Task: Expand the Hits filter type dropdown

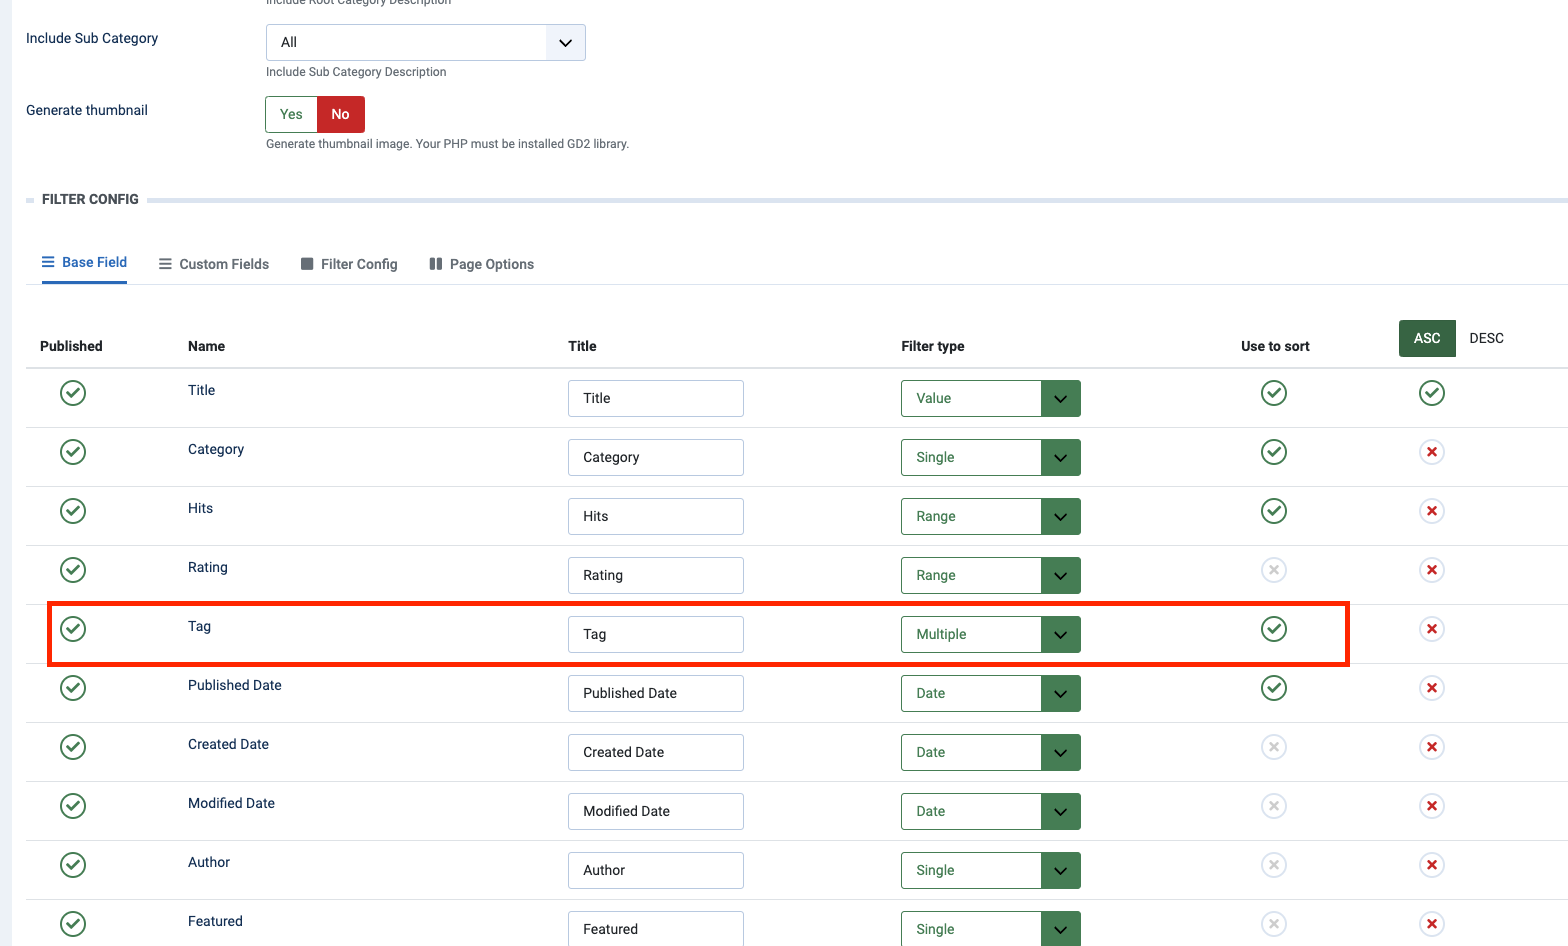Action: click(x=990, y=516)
